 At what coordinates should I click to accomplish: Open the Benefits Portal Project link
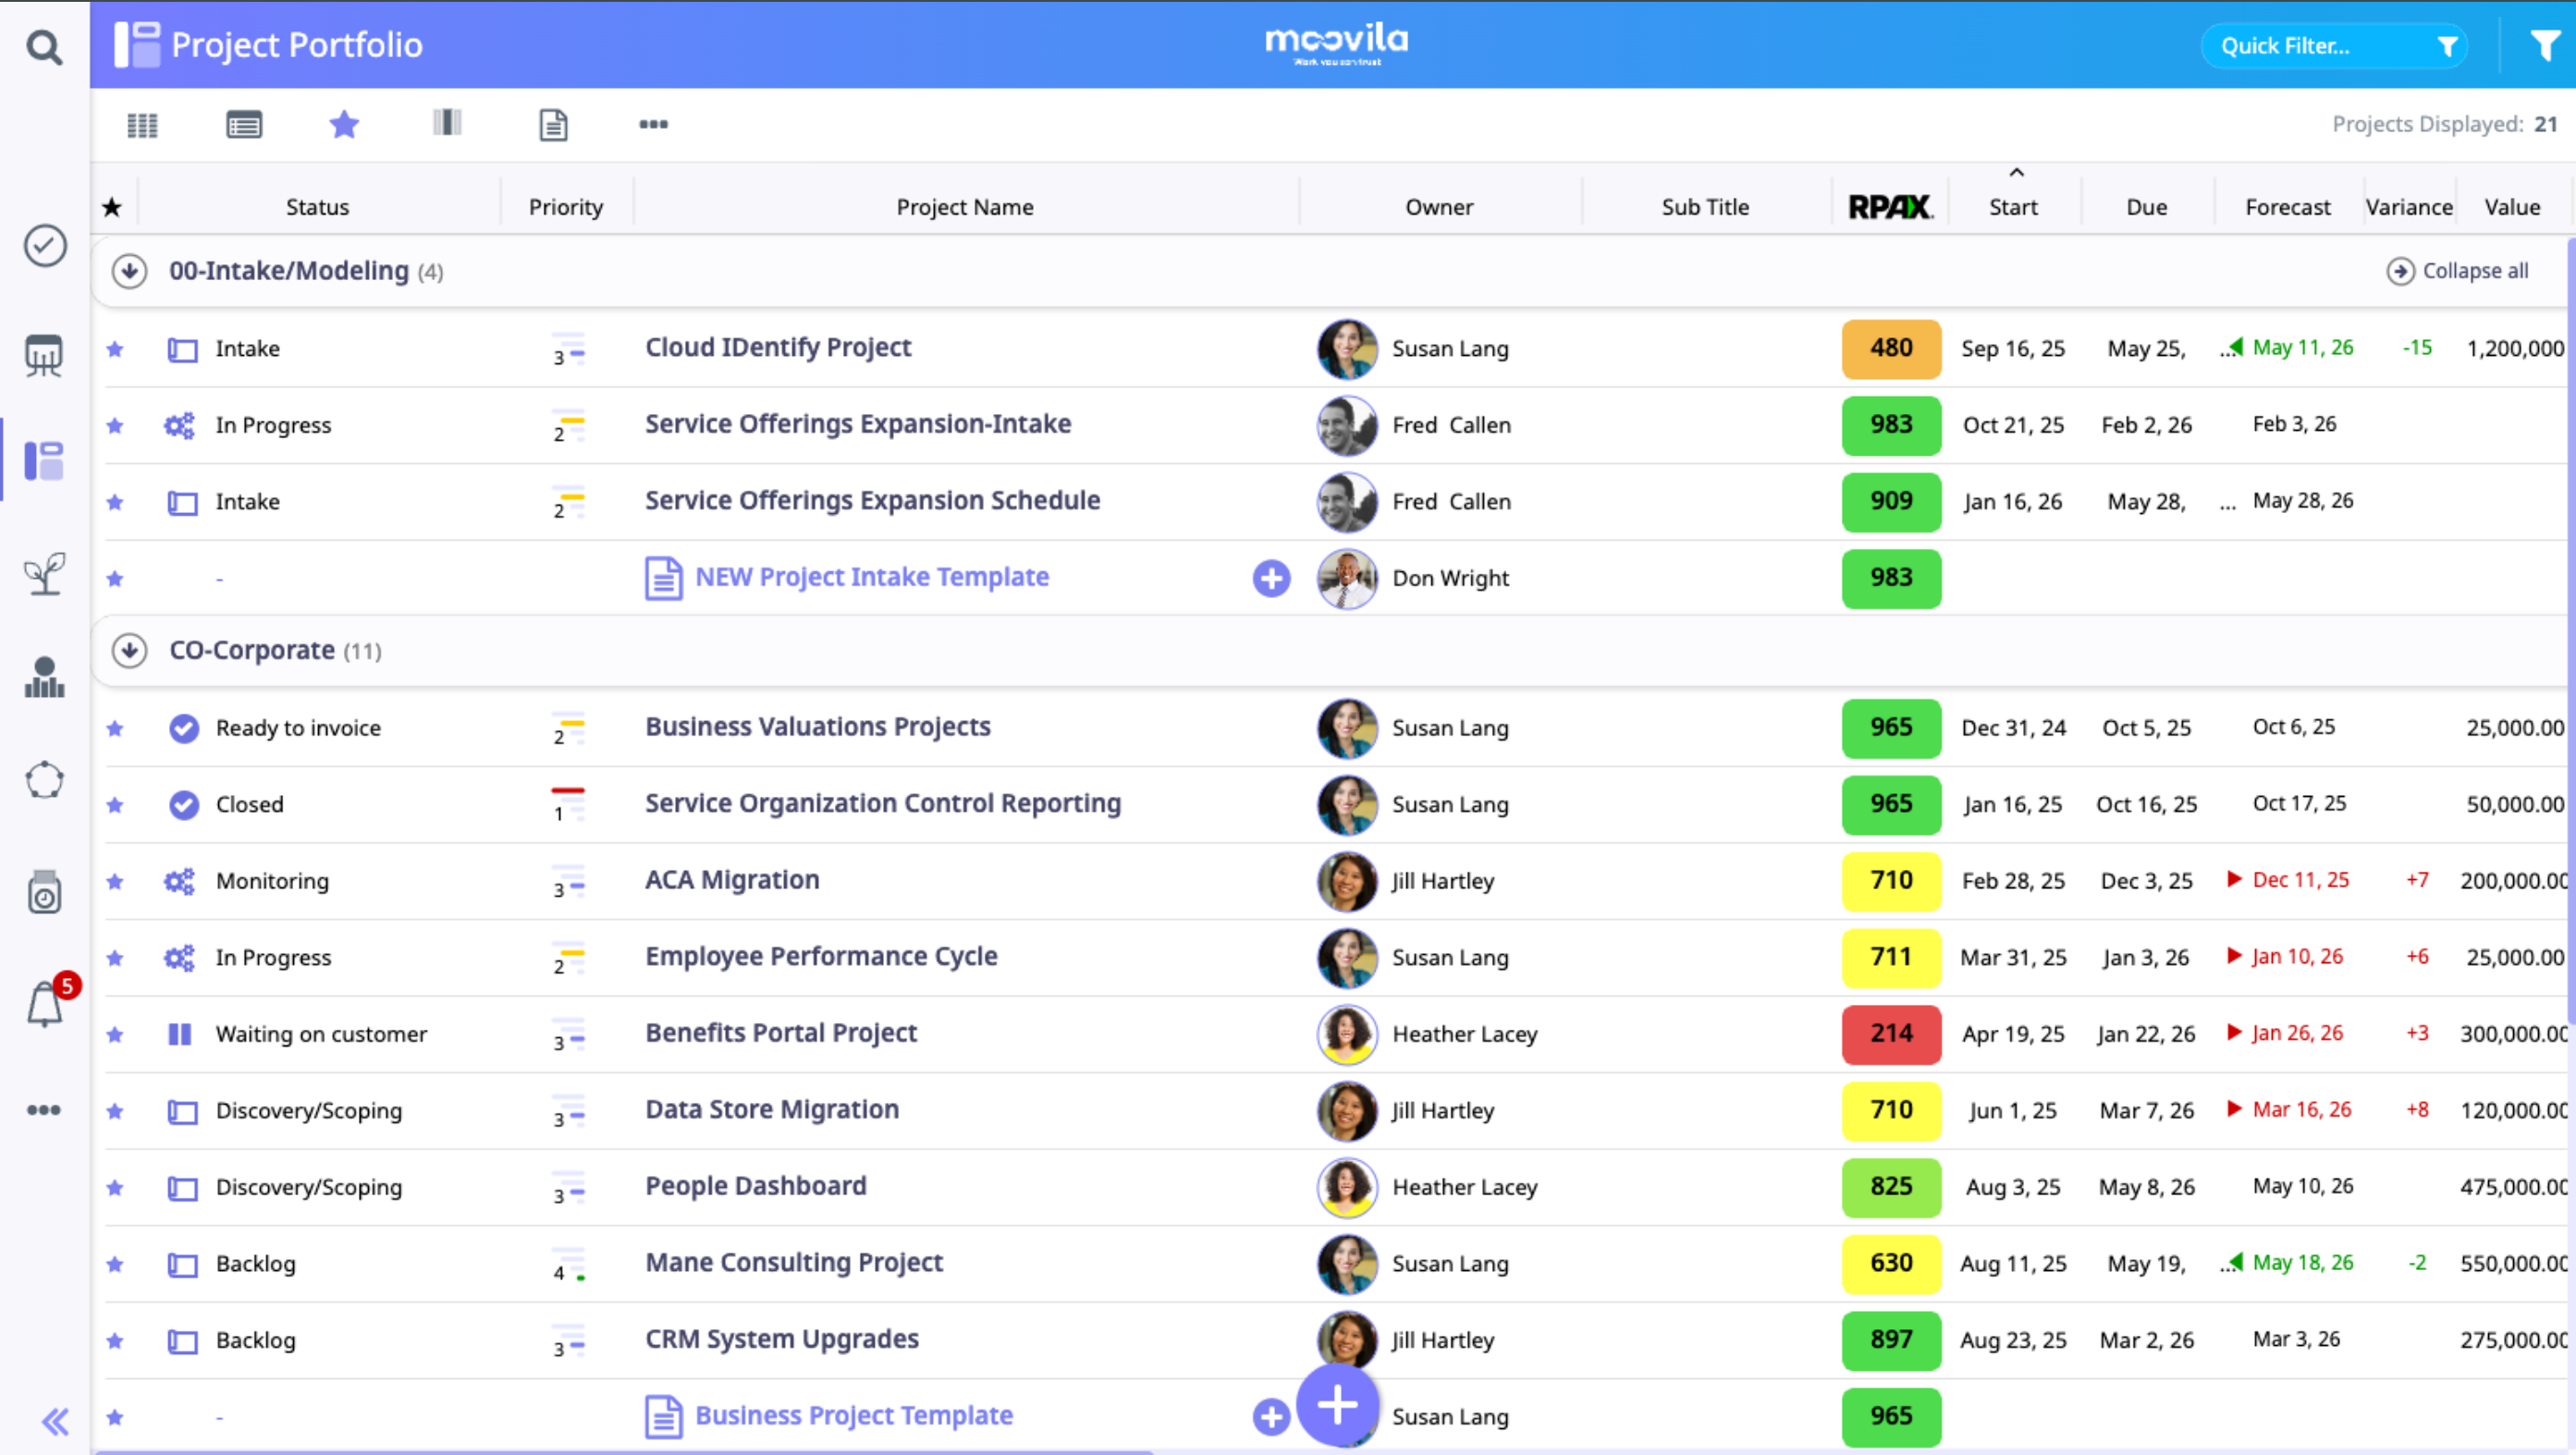pos(780,1033)
